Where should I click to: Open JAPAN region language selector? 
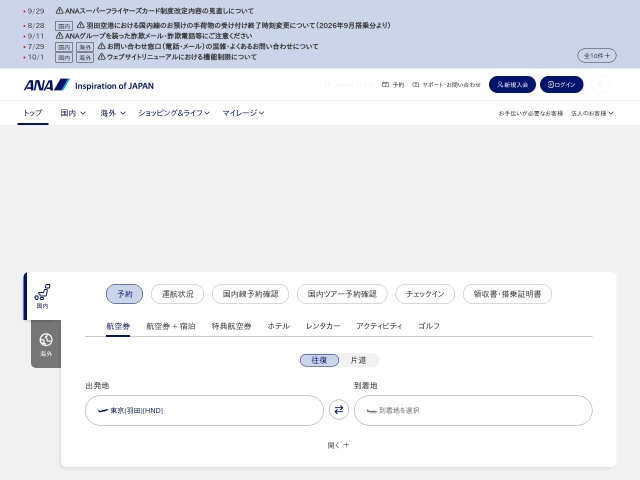(349, 85)
